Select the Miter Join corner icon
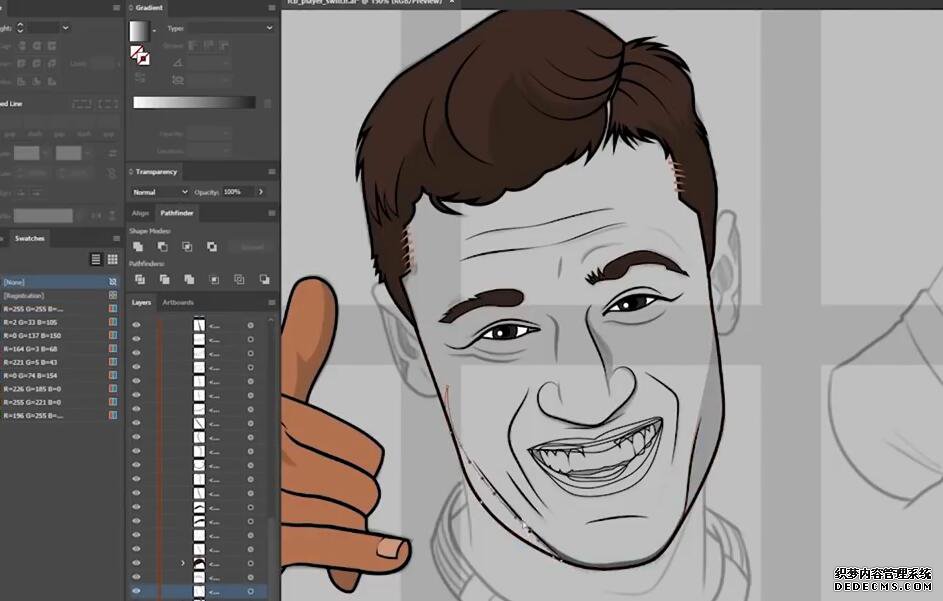 point(22,63)
